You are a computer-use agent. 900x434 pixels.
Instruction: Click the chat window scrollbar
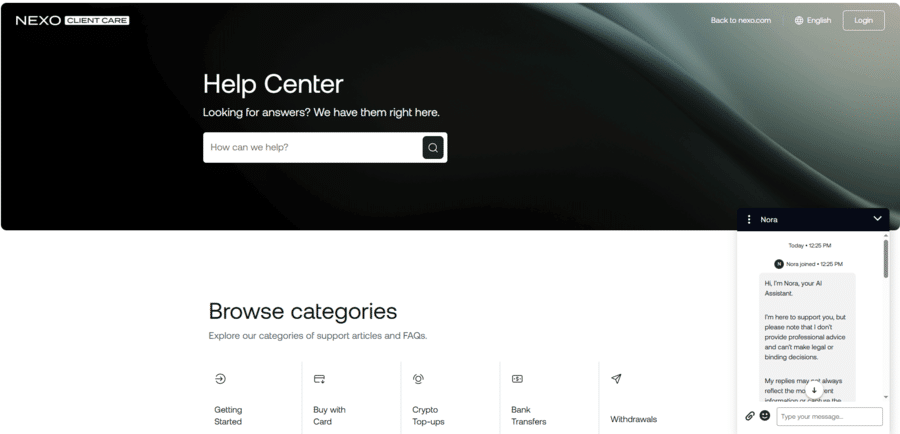tap(885, 258)
